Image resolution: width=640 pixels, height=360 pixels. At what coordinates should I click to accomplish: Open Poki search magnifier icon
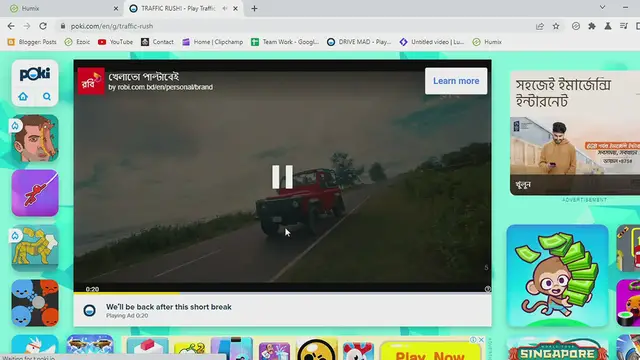point(47,96)
